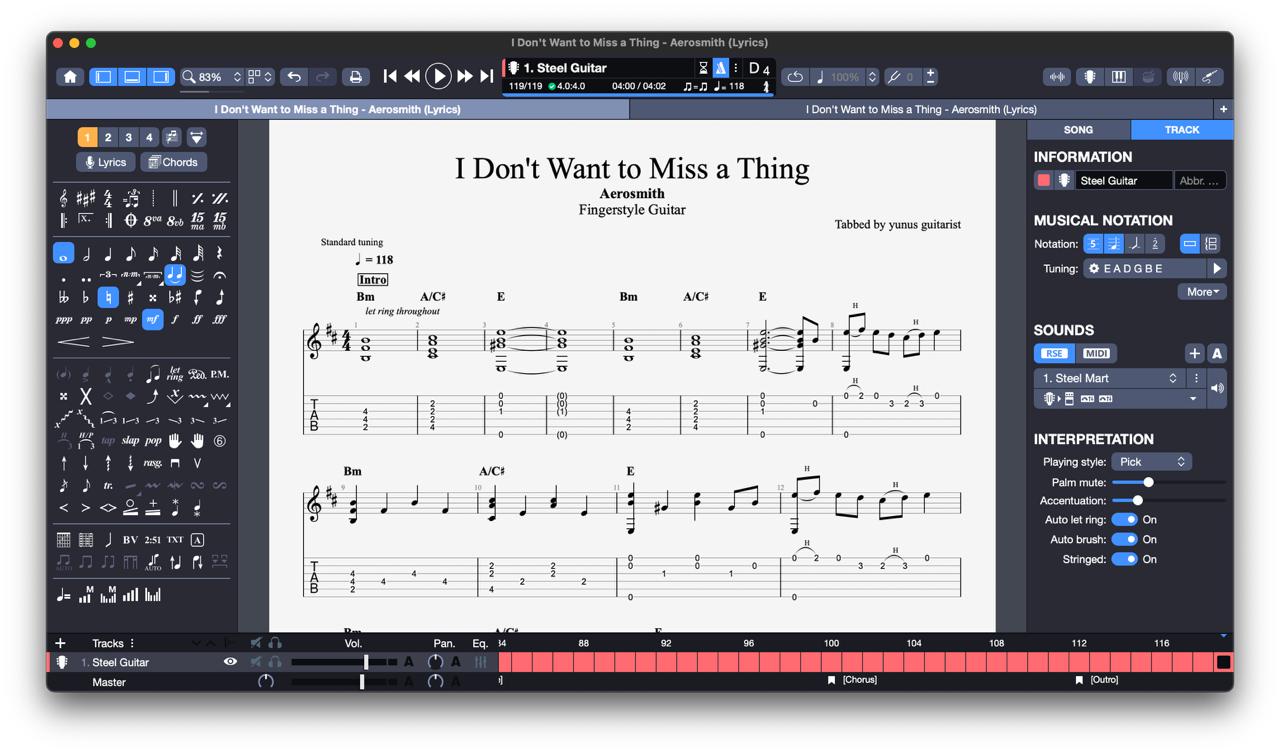Apply the sharp accidental
Viewport: 1280px width, 753px height.
130,297
